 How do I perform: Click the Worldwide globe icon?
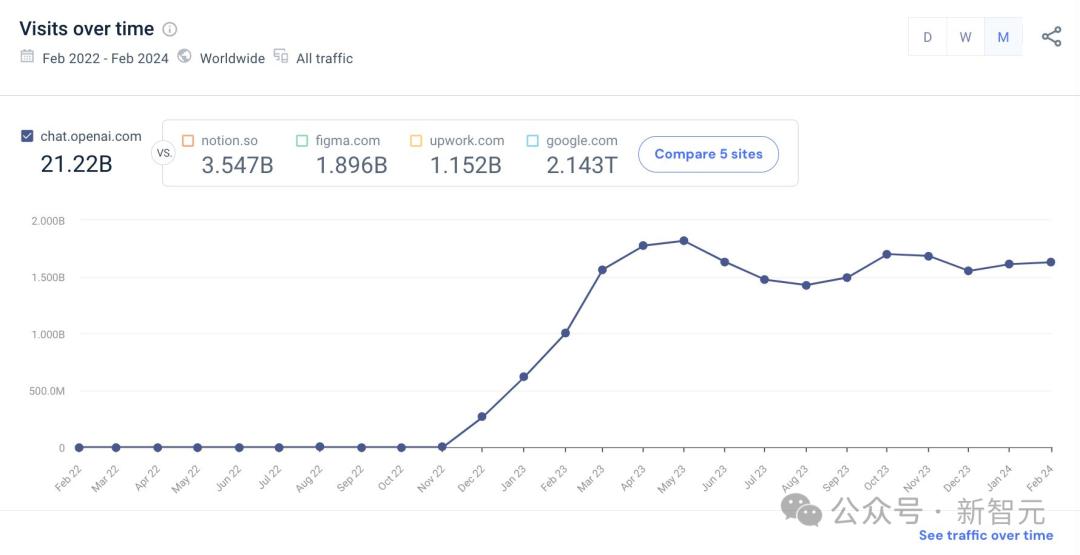pos(184,57)
